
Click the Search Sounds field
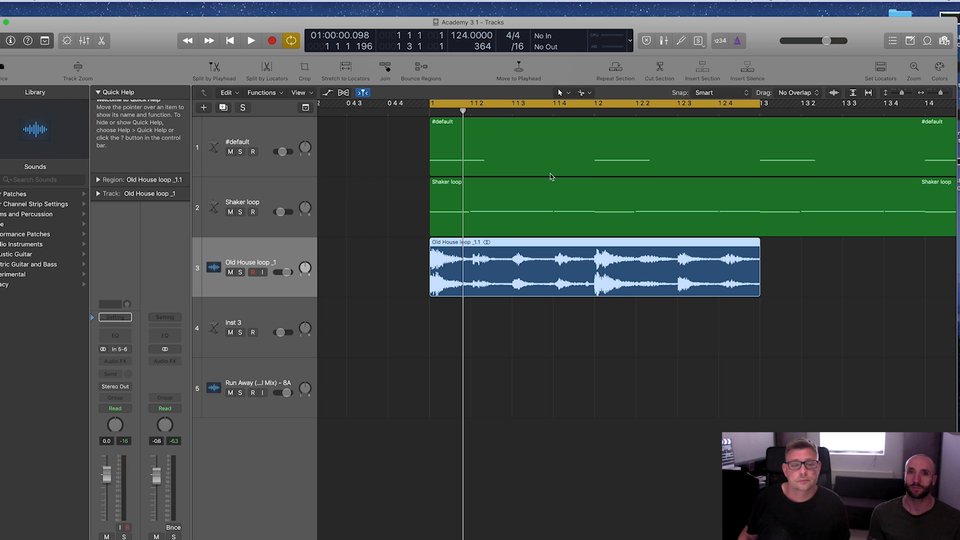click(x=43, y=180)
